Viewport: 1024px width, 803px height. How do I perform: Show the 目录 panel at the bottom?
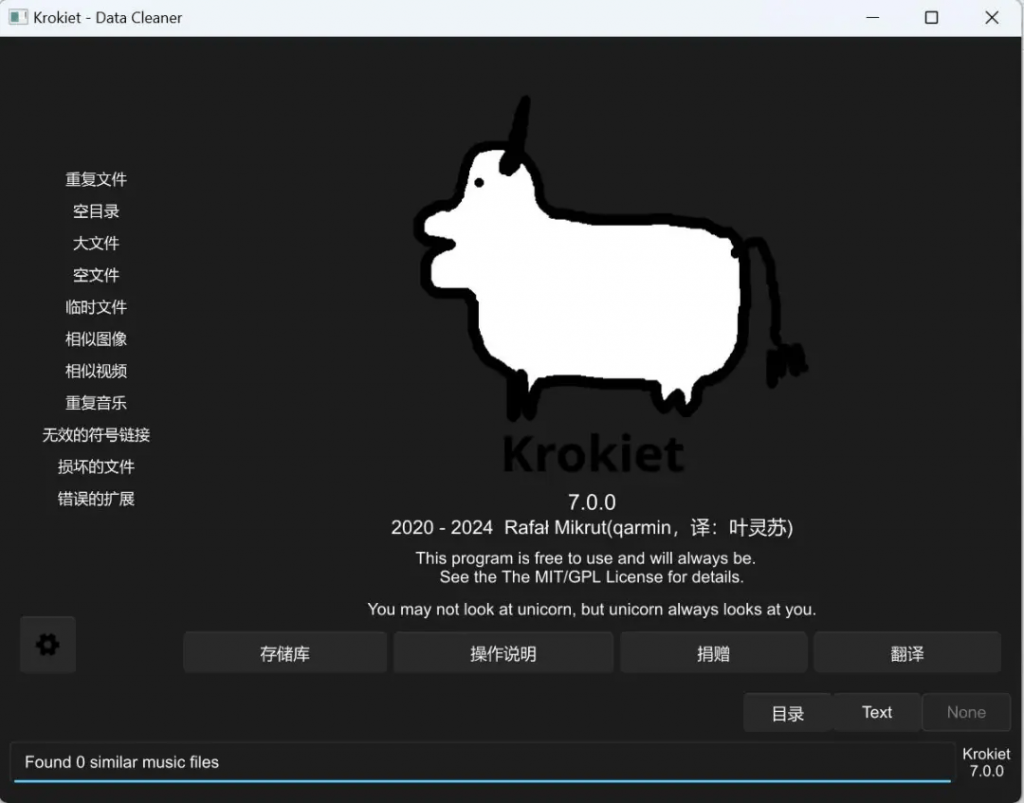[787, 713]
